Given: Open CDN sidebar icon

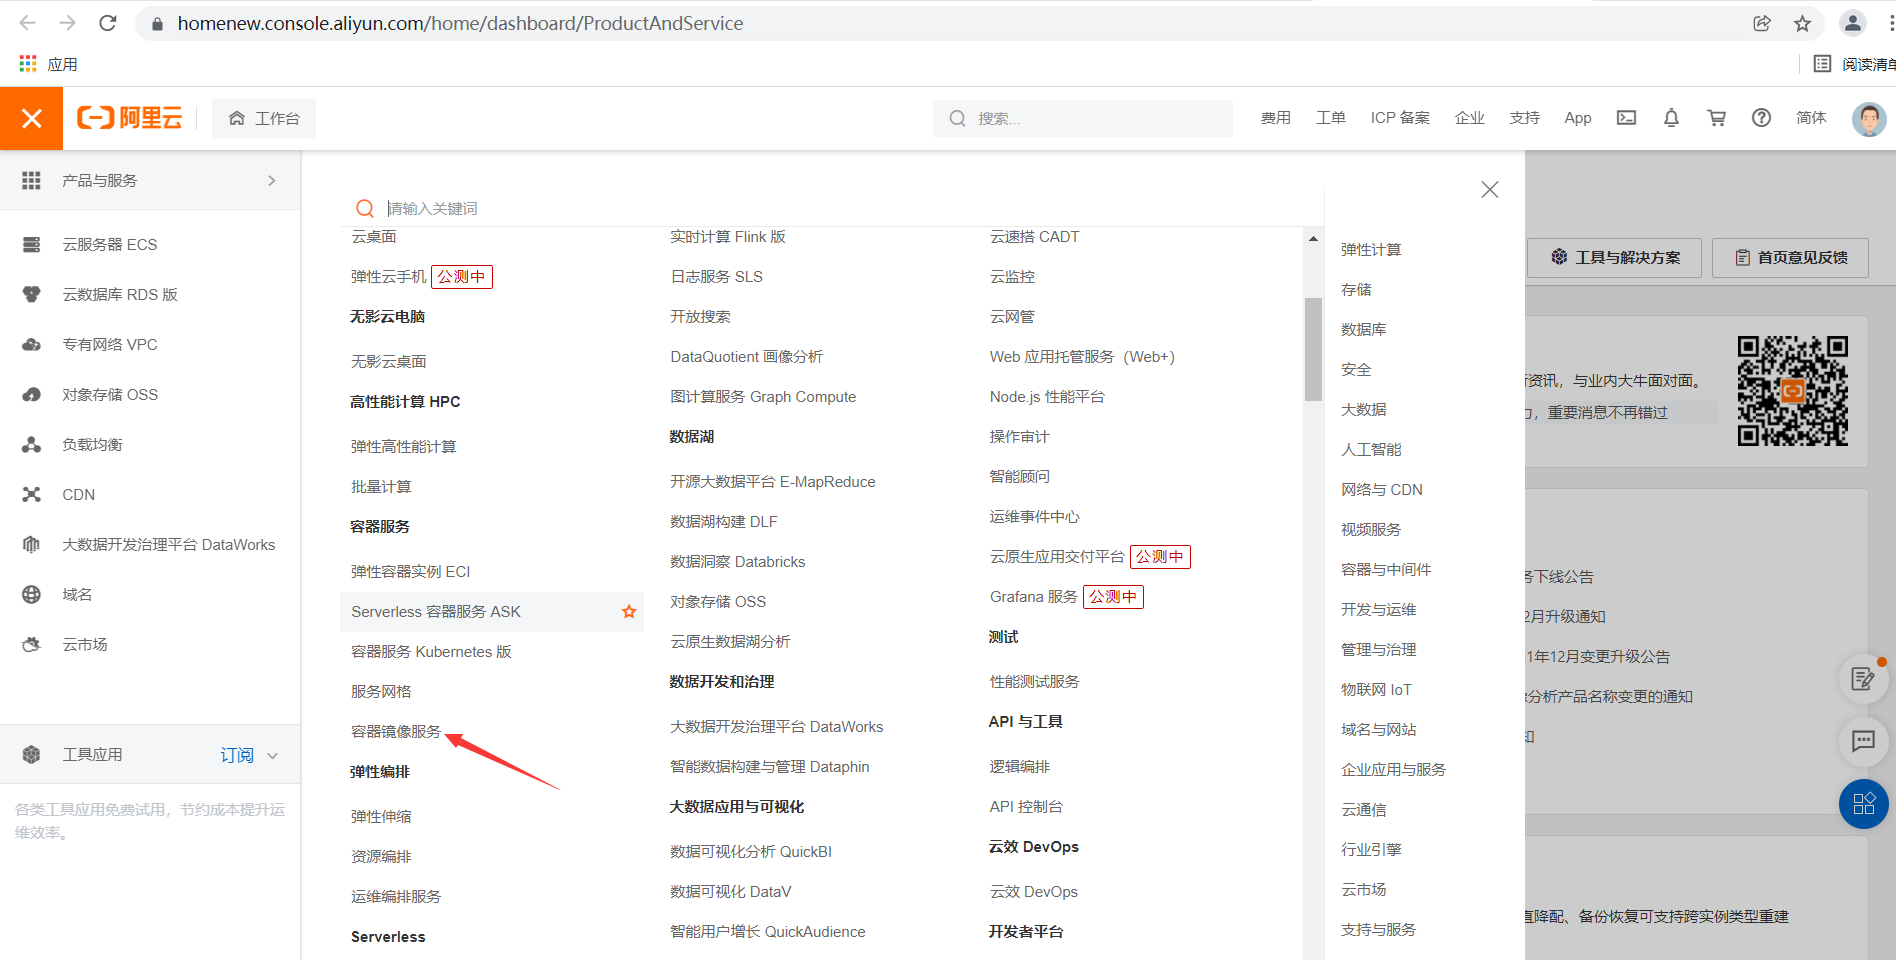Looking at the screenshot, I should tap(32, 494).
